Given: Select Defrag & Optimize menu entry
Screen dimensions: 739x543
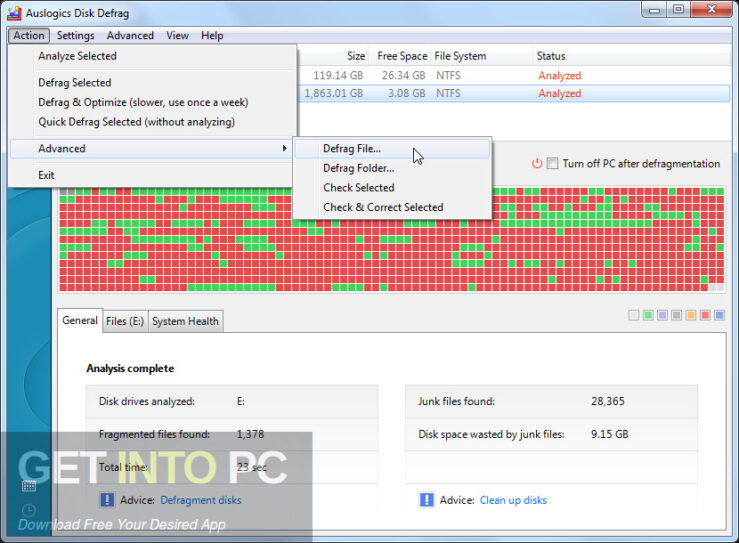Looking at the screenshot, I should pyautogui.click(x=153, y=102).
